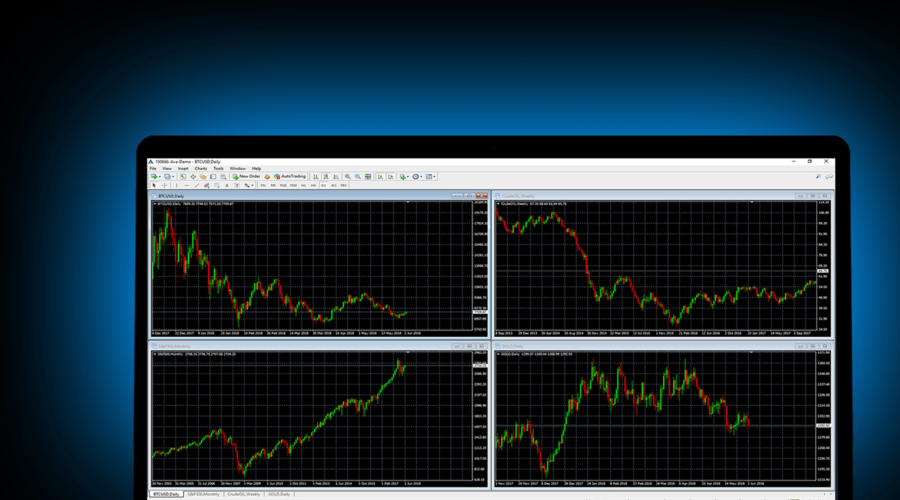Enable the D1 timeframe button

coord(323,185)
